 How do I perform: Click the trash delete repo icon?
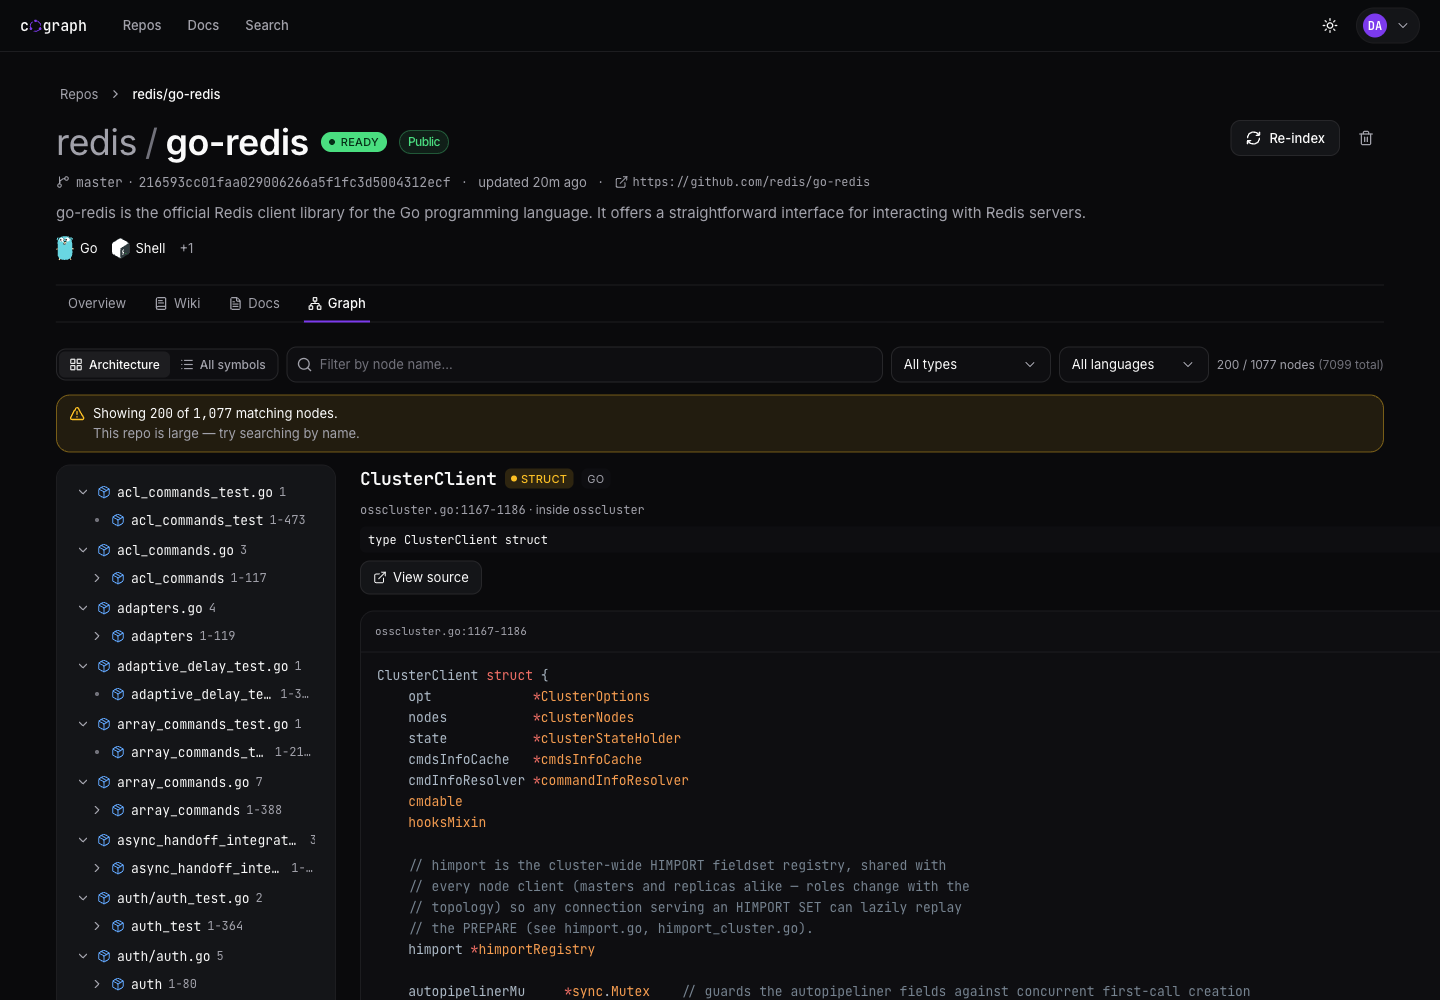(1366, 138)
